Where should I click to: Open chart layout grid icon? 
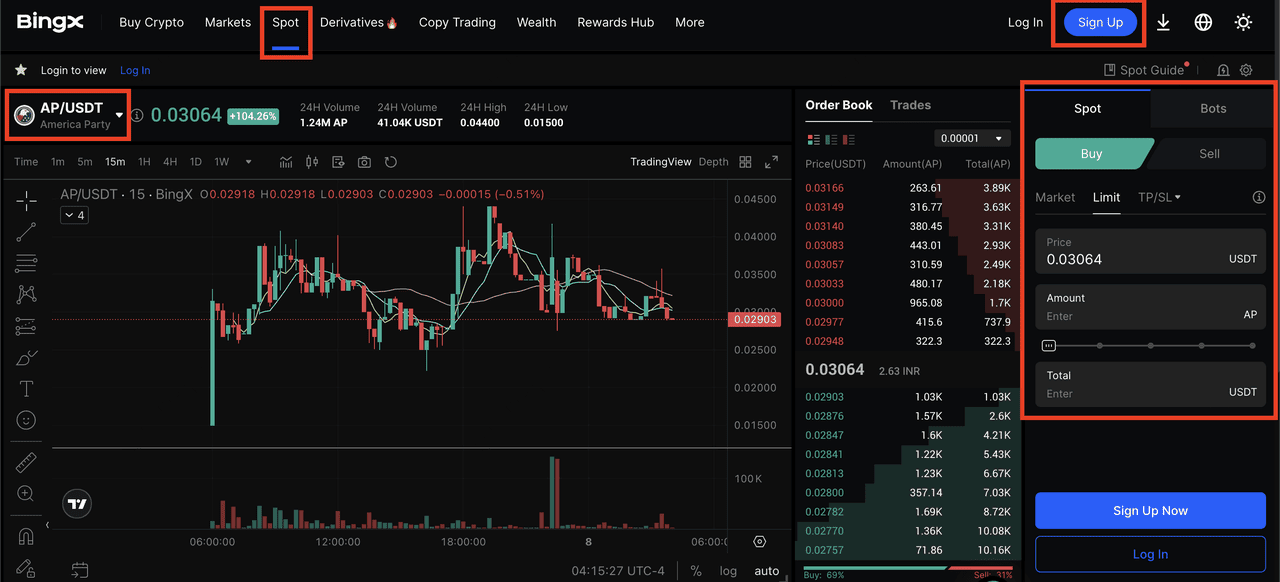tap(745, 162)
